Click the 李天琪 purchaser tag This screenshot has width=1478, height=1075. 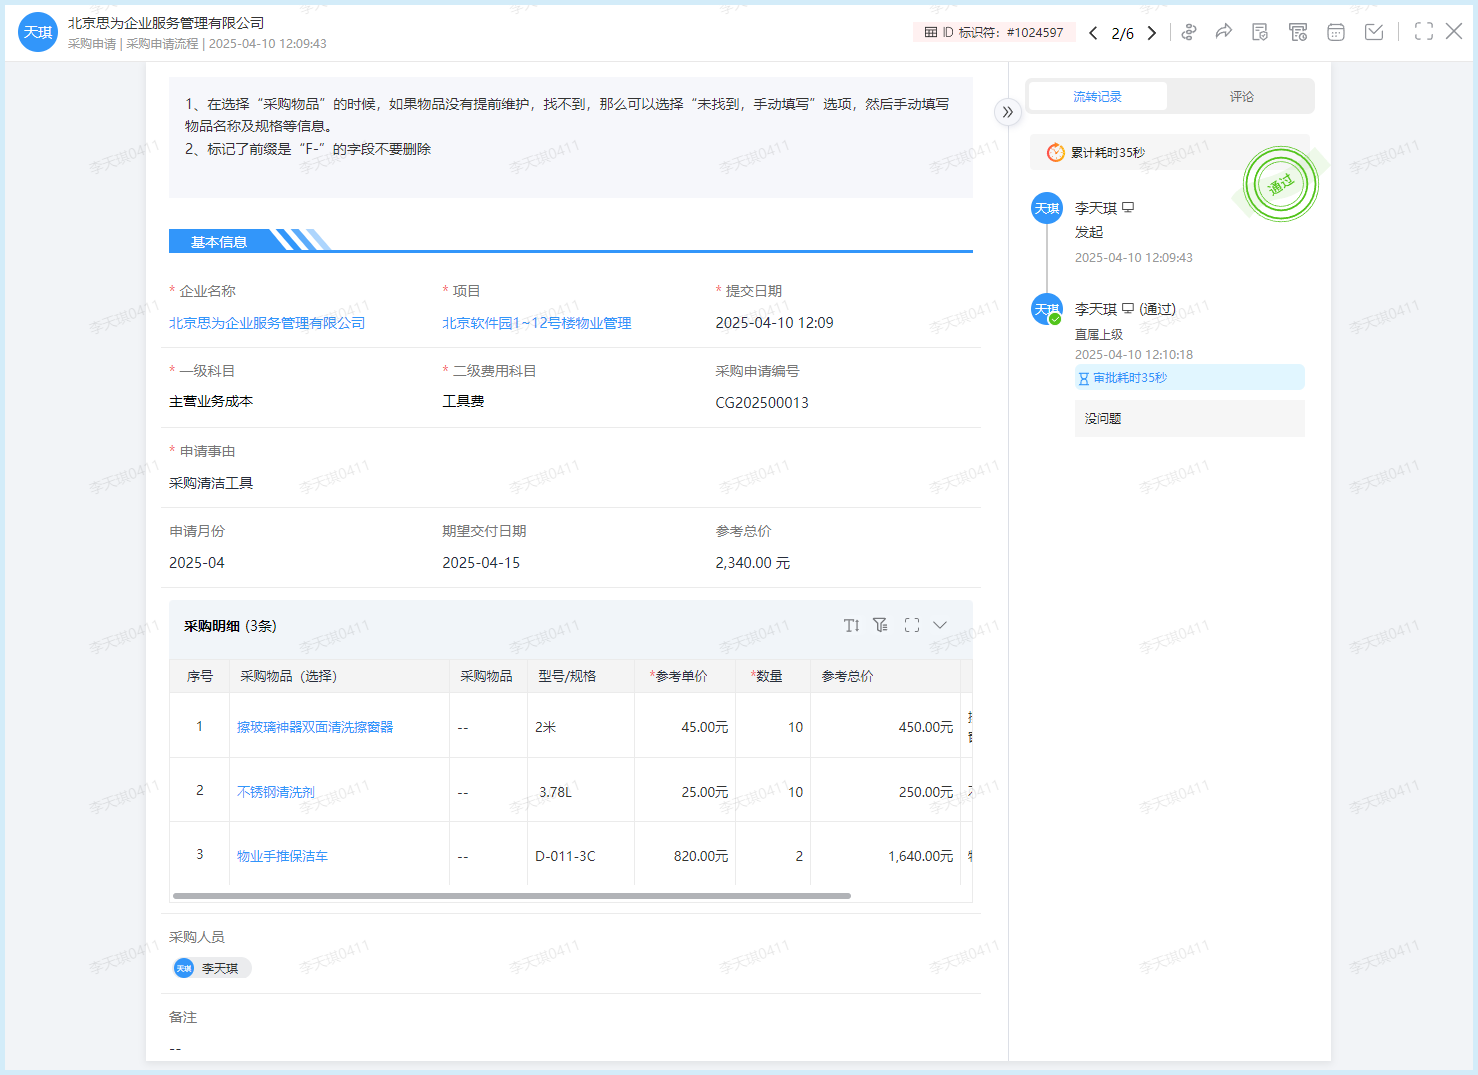click(211, 968)
